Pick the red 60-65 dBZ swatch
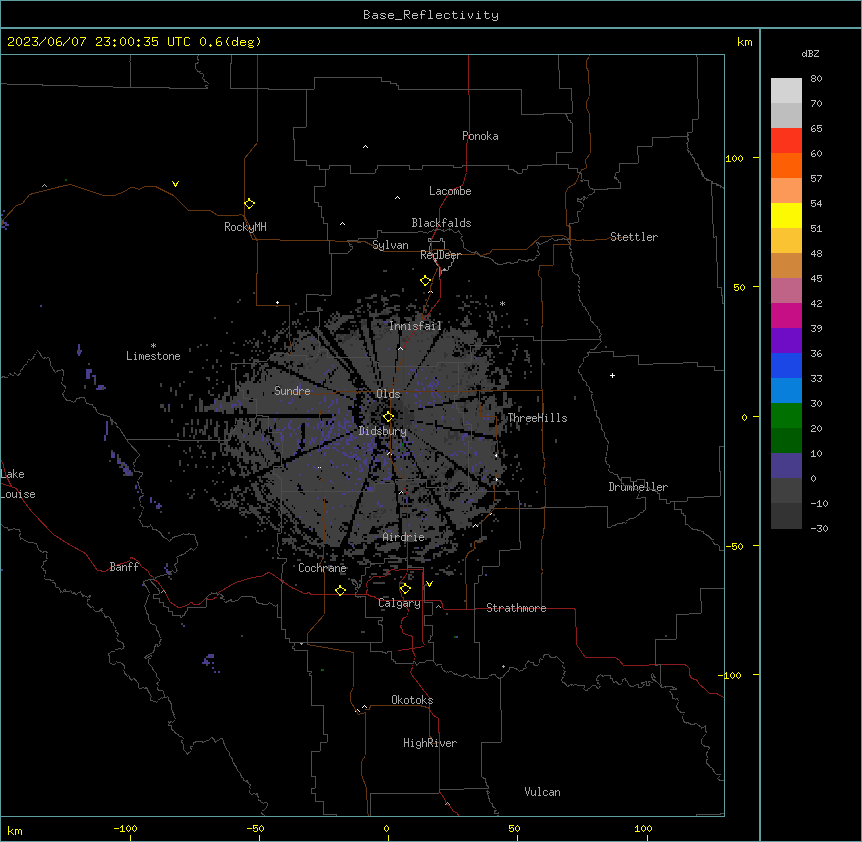The image size is (862, 842). pyautogui.click(x=786, y=141)
